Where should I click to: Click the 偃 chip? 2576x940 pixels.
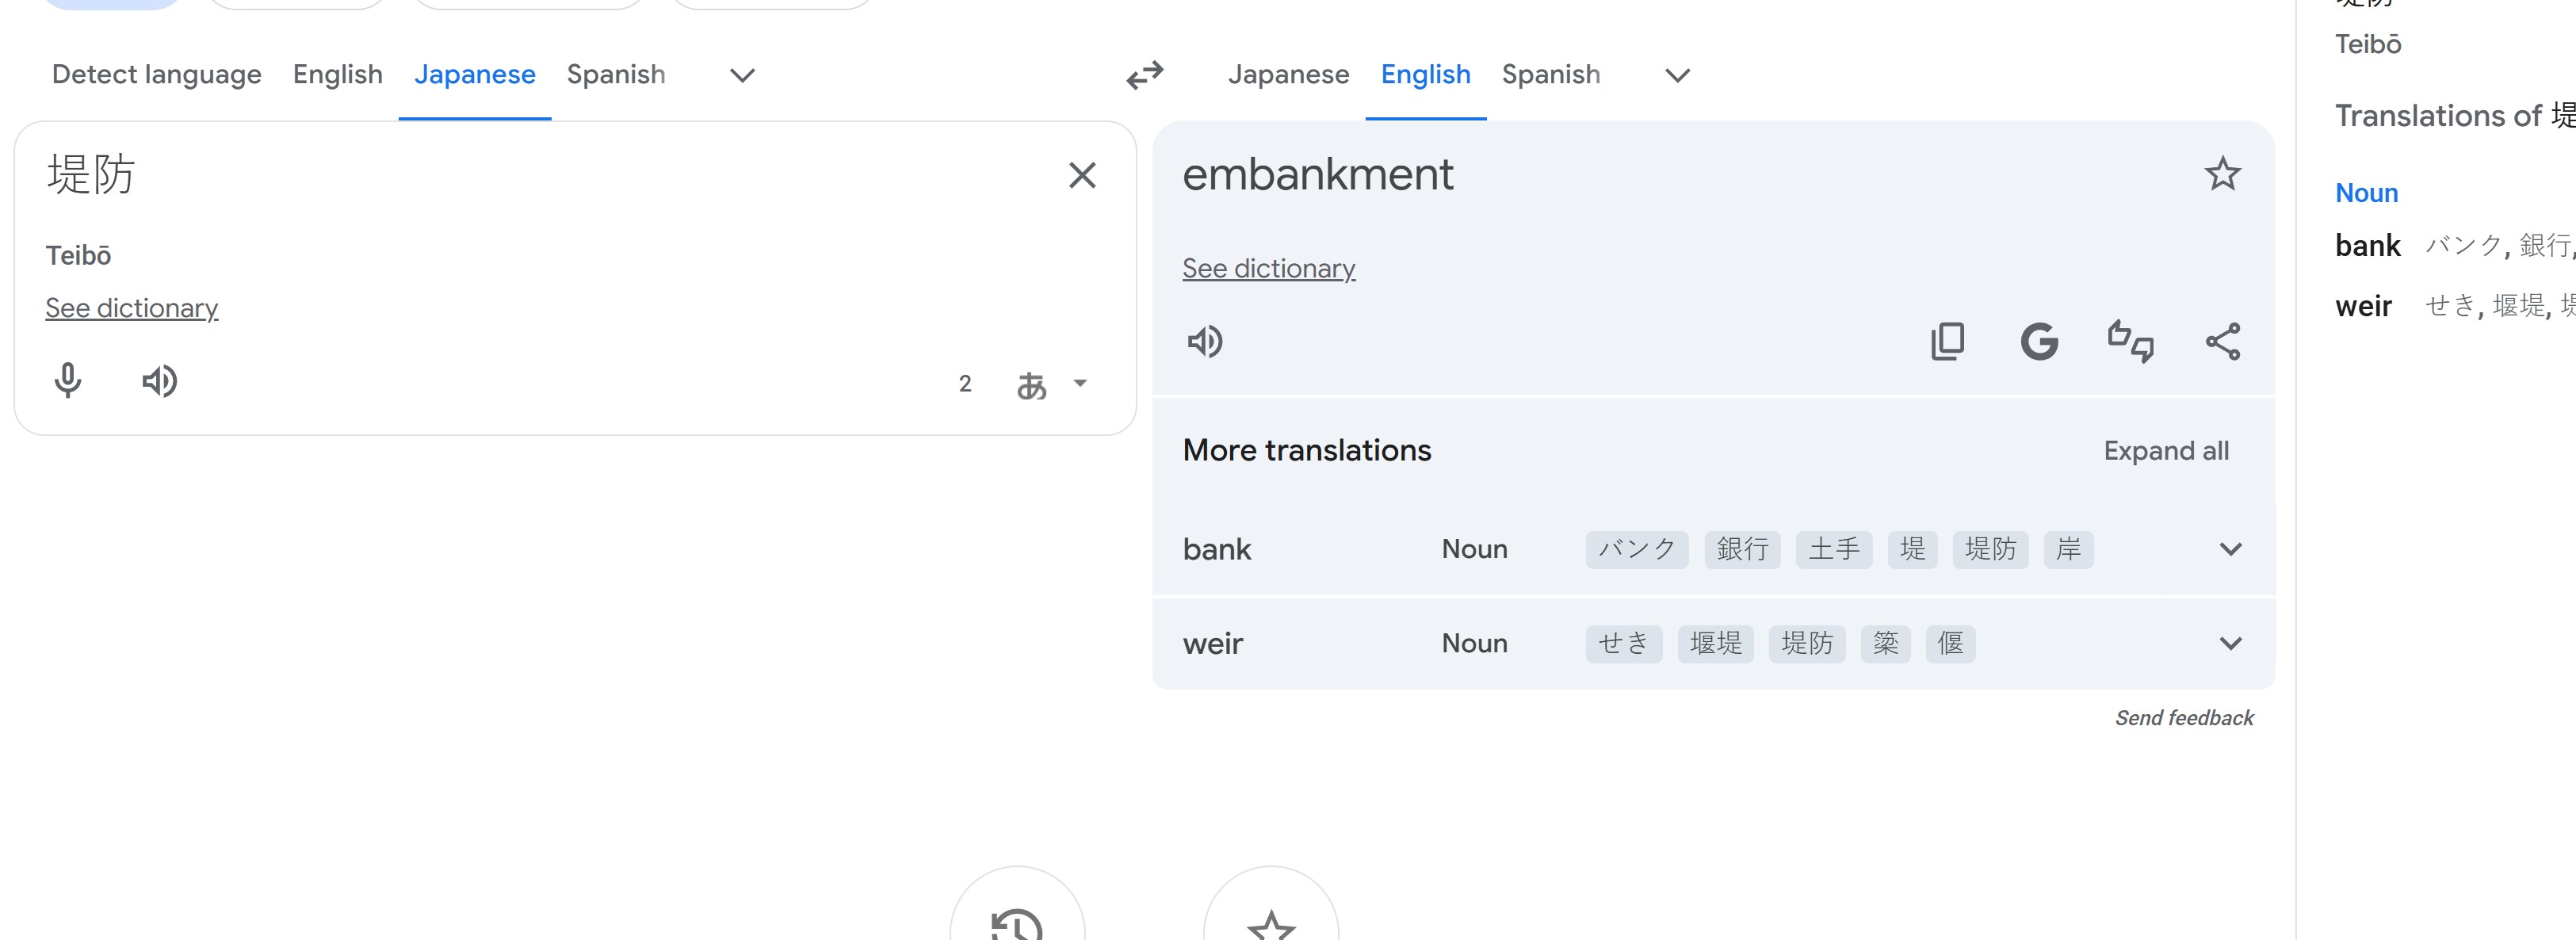(x=1950, y=643)
